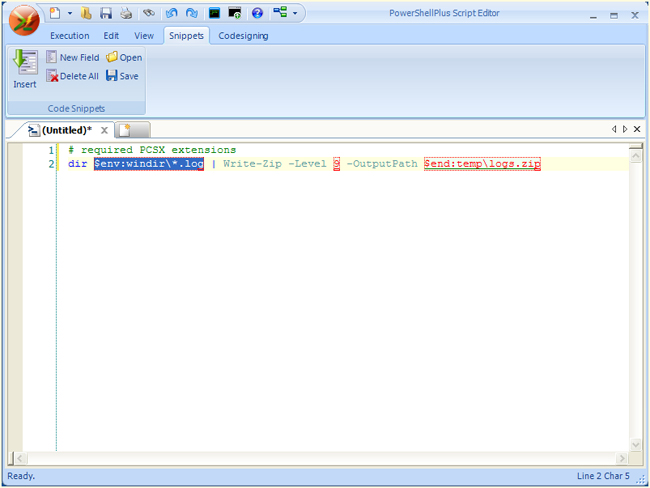Minimize the PowerShellPlus Script Editor window
This screenshot has width=650, height=488.
tap(593, 16)
